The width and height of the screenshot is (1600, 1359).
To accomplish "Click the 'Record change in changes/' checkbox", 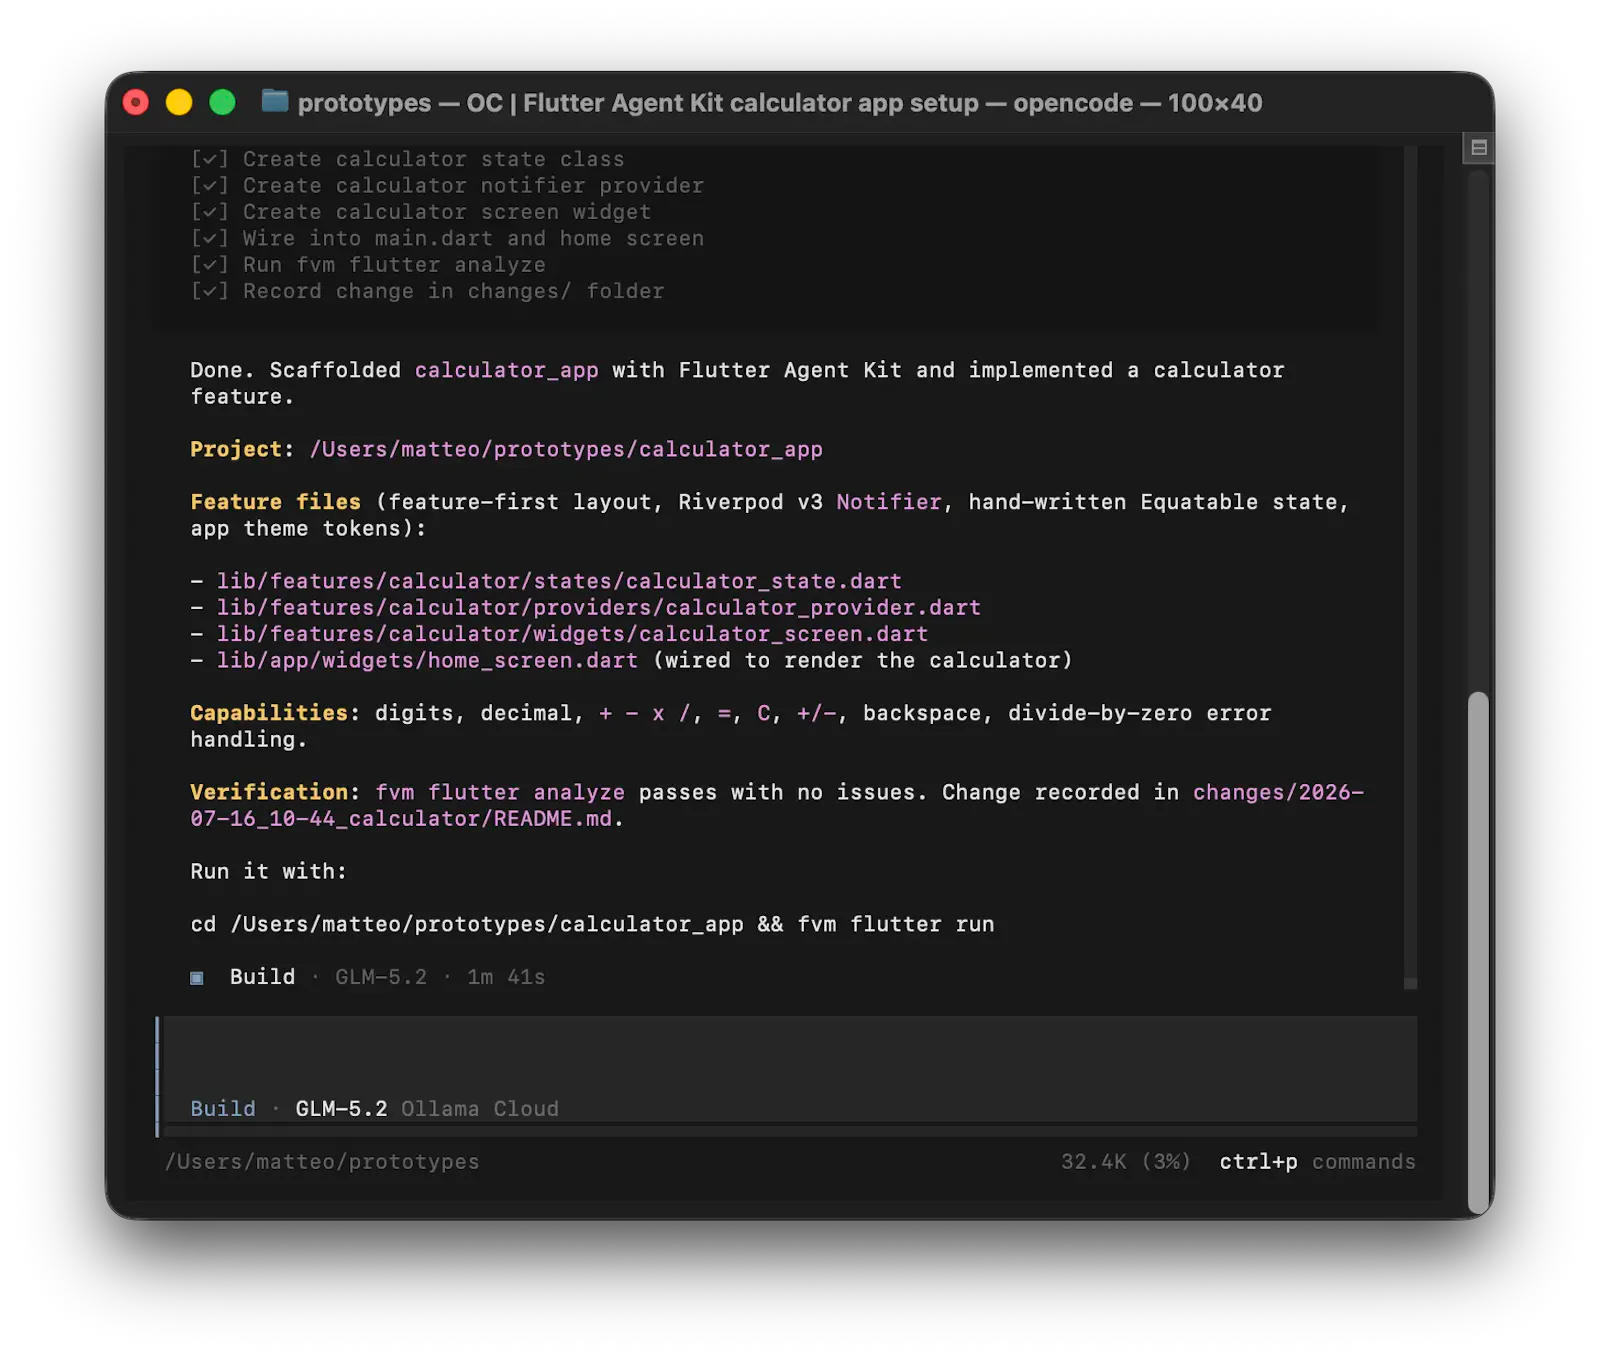I will [210, 292].
